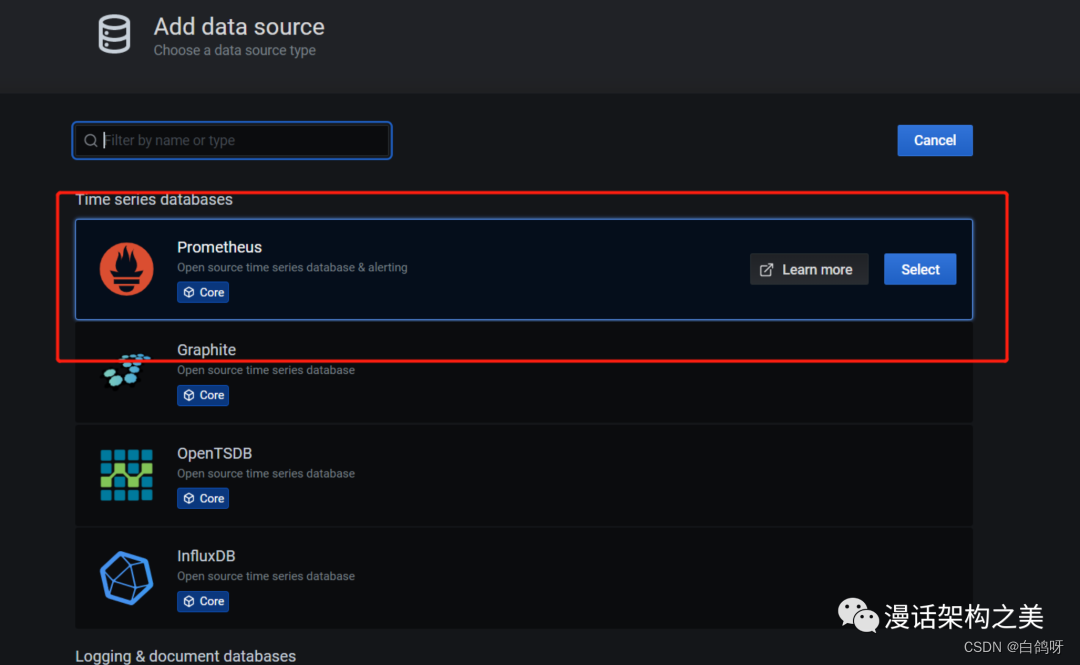Focus the Filter by name or type field

[x=232, y=141]
